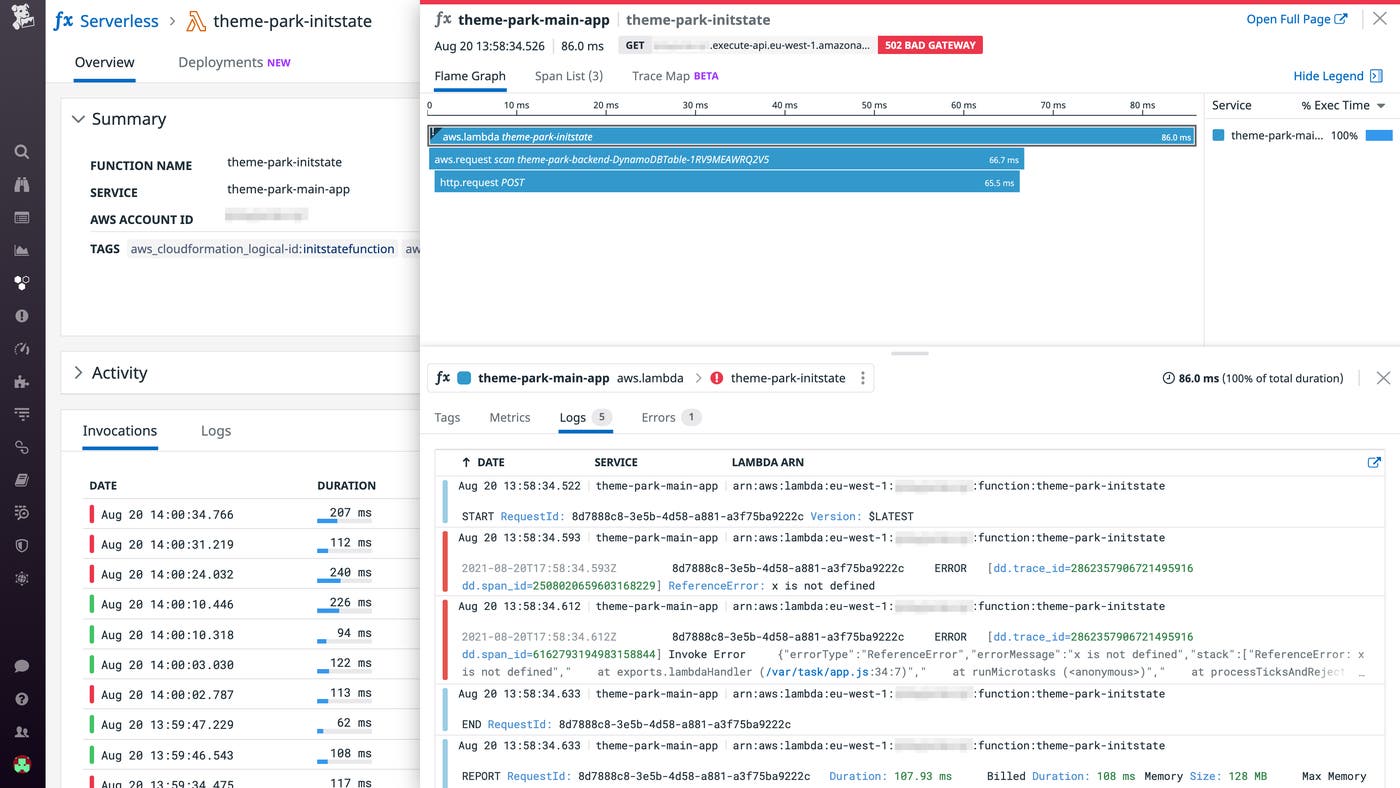Open the START RequestId log row

click(x=910, y=501)
